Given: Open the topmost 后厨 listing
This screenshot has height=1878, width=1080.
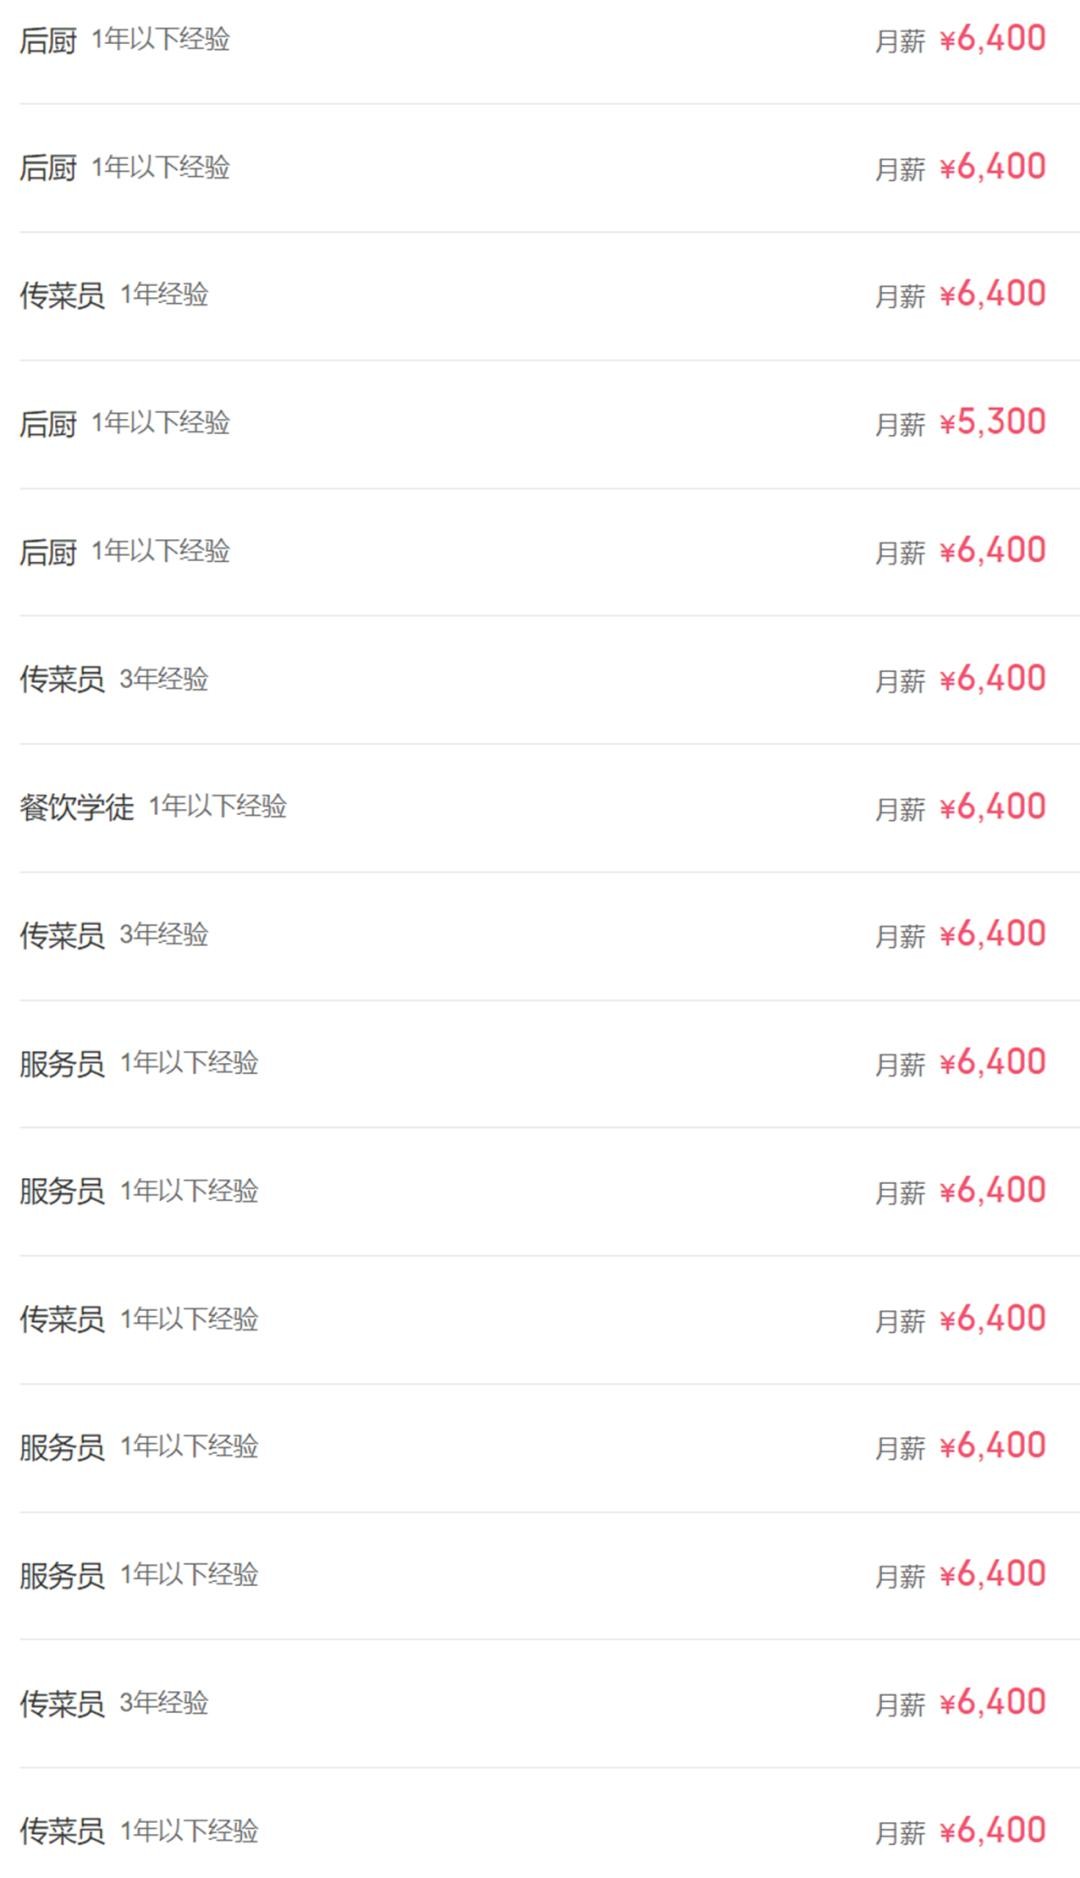Looking at the screenshot, I should tap(48, 40).
